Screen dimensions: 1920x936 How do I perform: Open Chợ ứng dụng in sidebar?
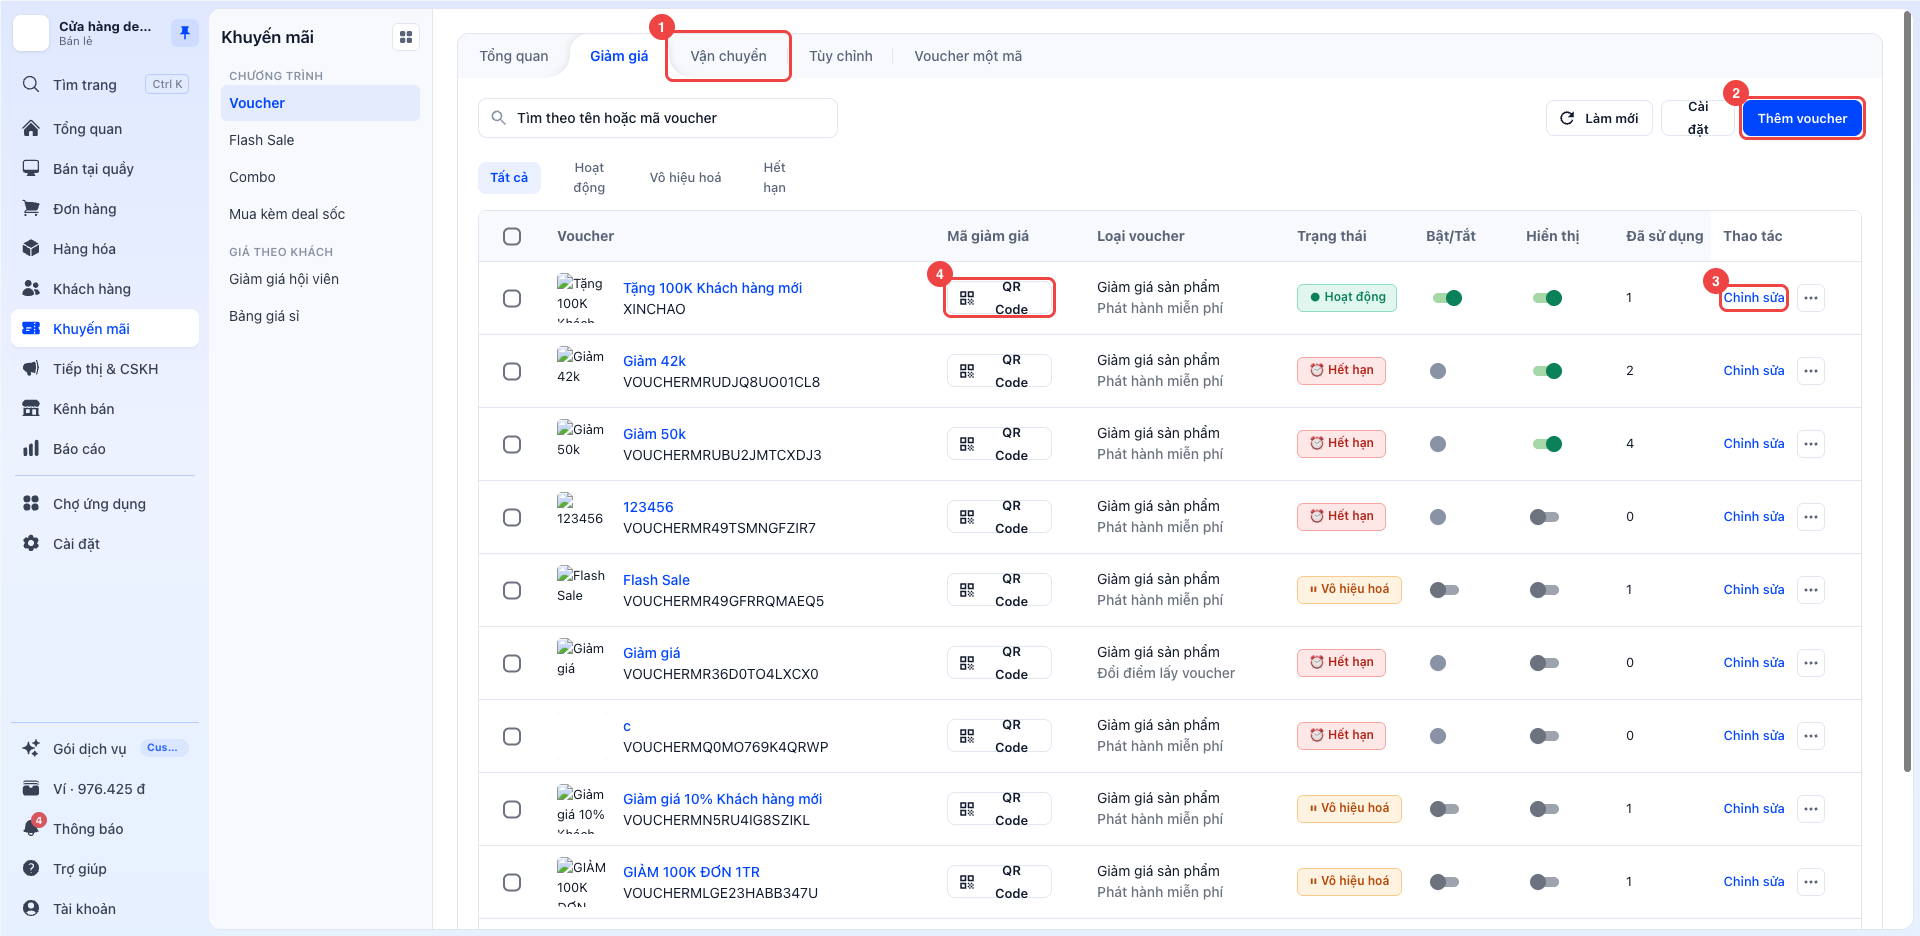[105, 504]
